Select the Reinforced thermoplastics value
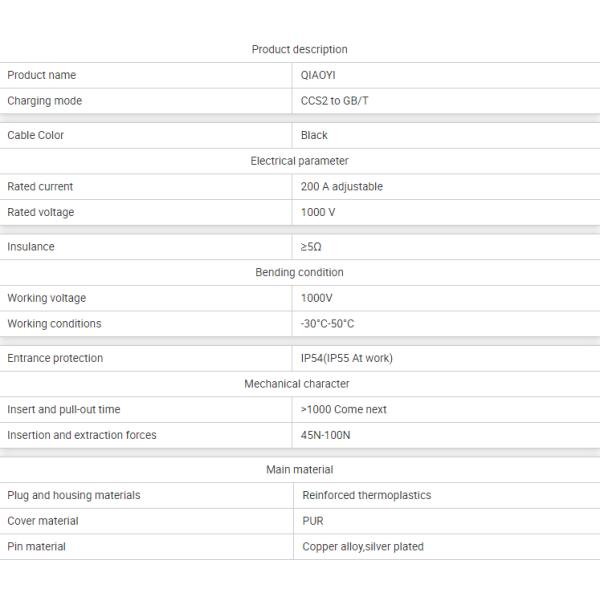The width and height of the screenshot is (600, 600). [x=366, y=495]
